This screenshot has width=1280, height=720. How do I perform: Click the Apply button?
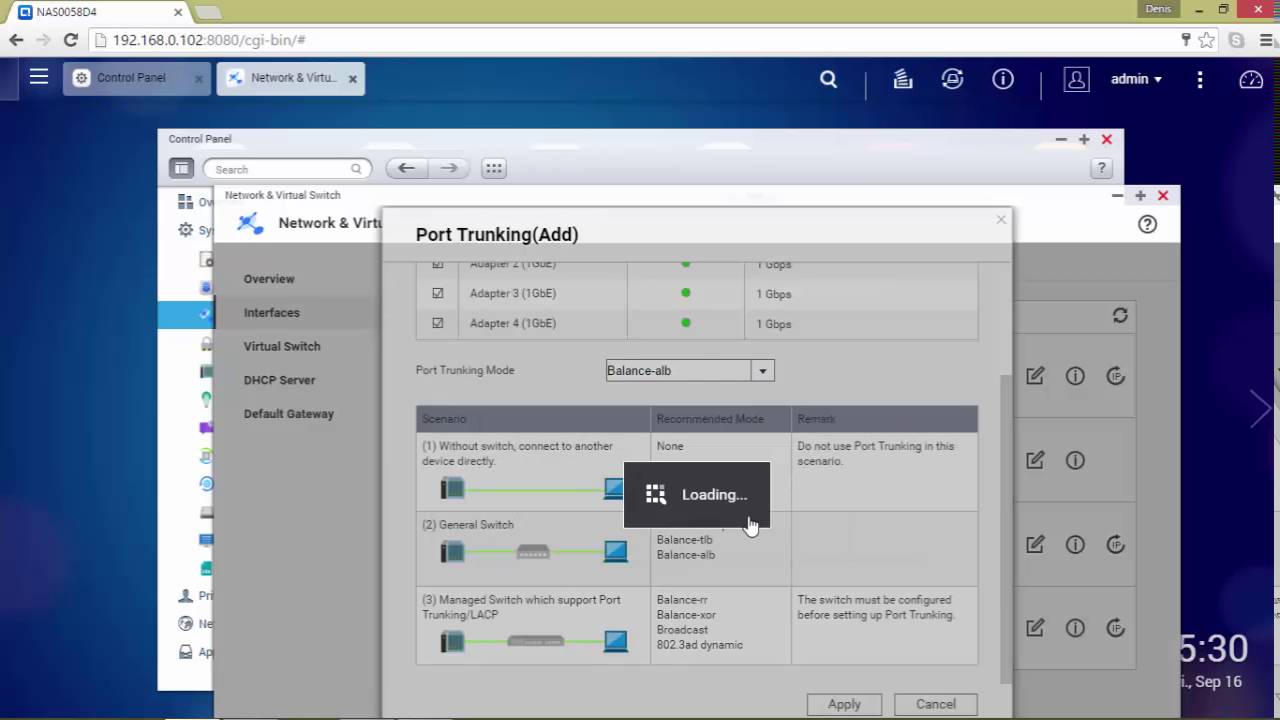(844, 704)
